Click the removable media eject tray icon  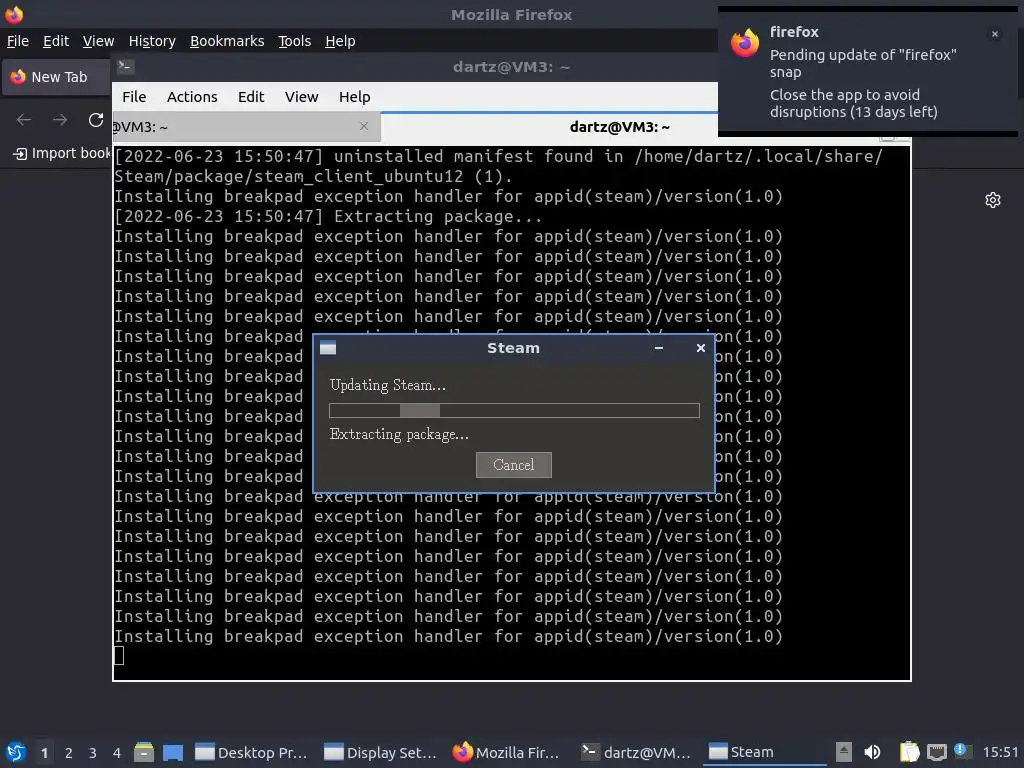click(844, 752)
